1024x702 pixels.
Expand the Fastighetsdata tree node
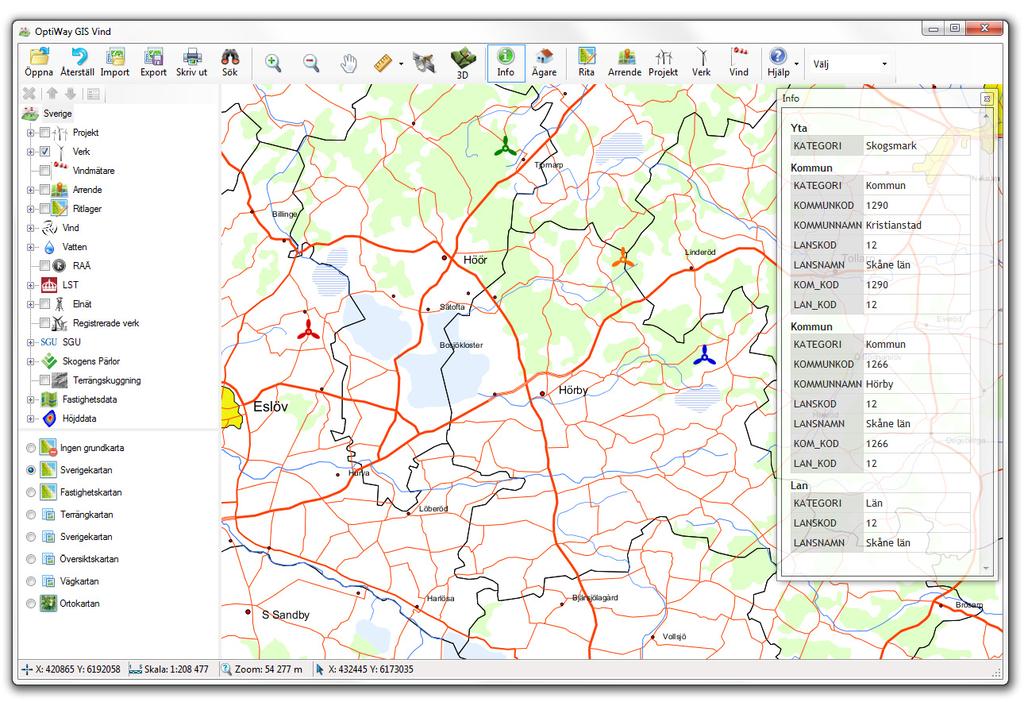pos(30,399)
